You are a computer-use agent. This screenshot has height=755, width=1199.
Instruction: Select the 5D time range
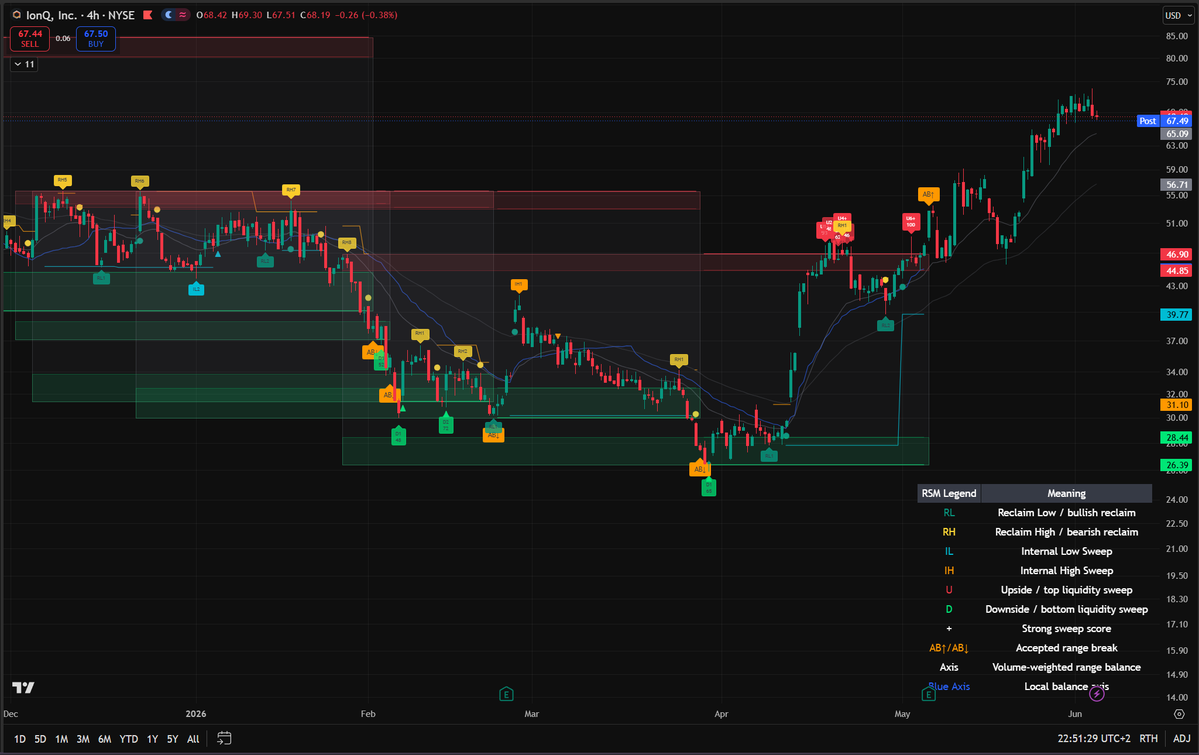click(x=41, y=739)
